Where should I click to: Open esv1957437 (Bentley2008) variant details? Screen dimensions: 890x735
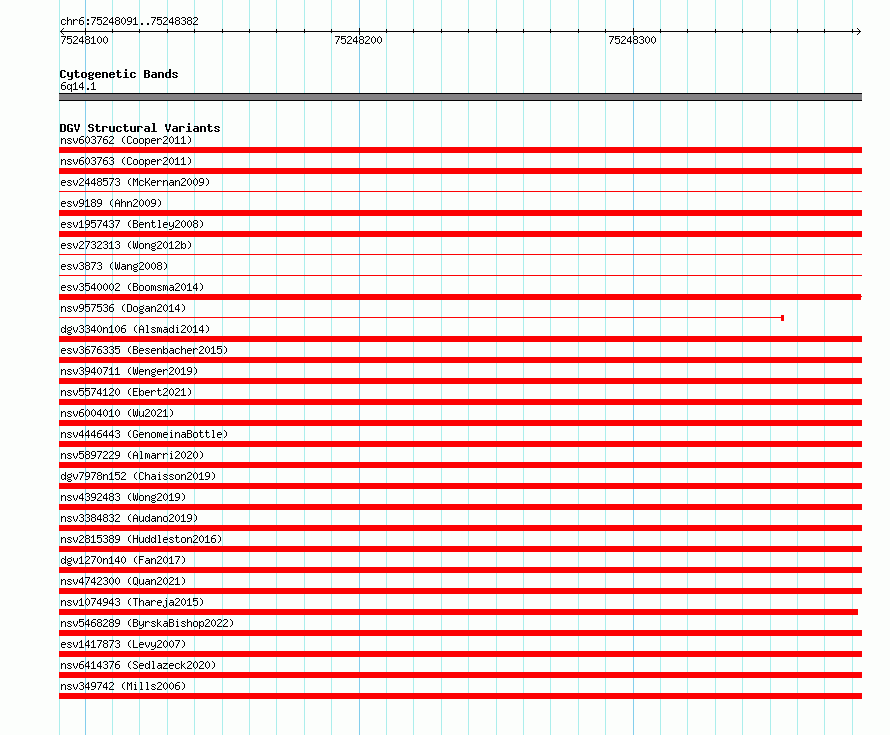pyautogui.click(x=132, y=224)
